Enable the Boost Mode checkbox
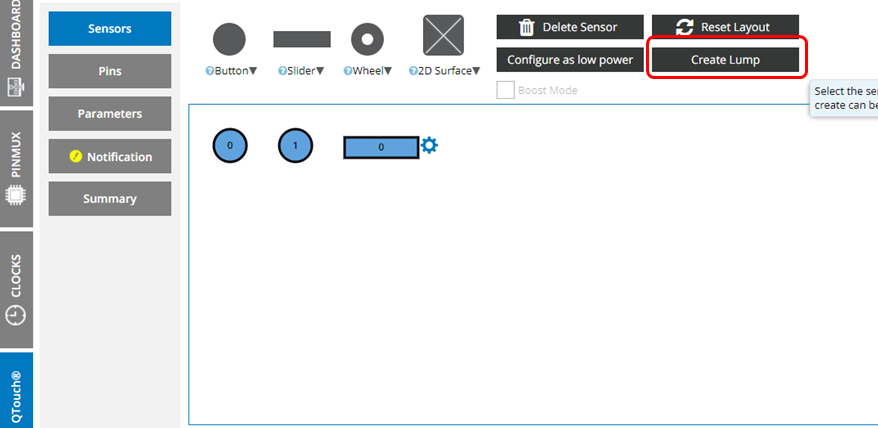 506,90
